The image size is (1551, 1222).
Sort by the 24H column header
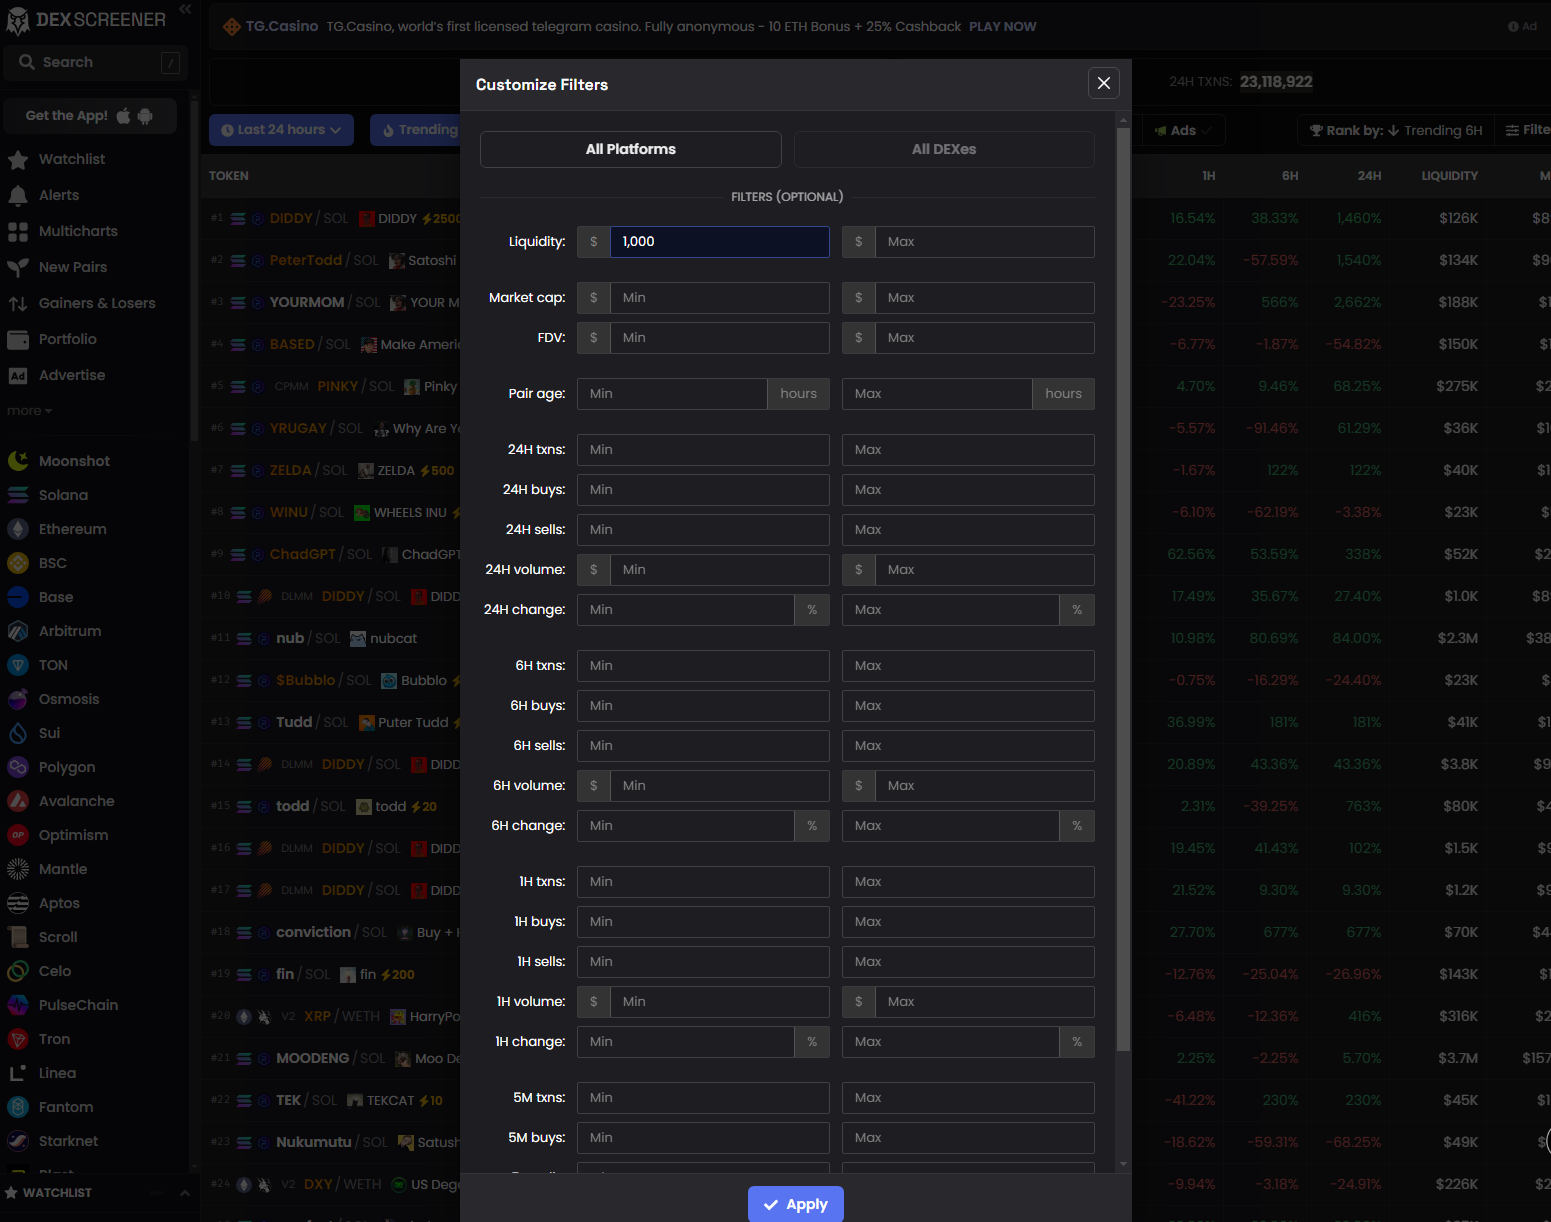[x=1369, y=176]
